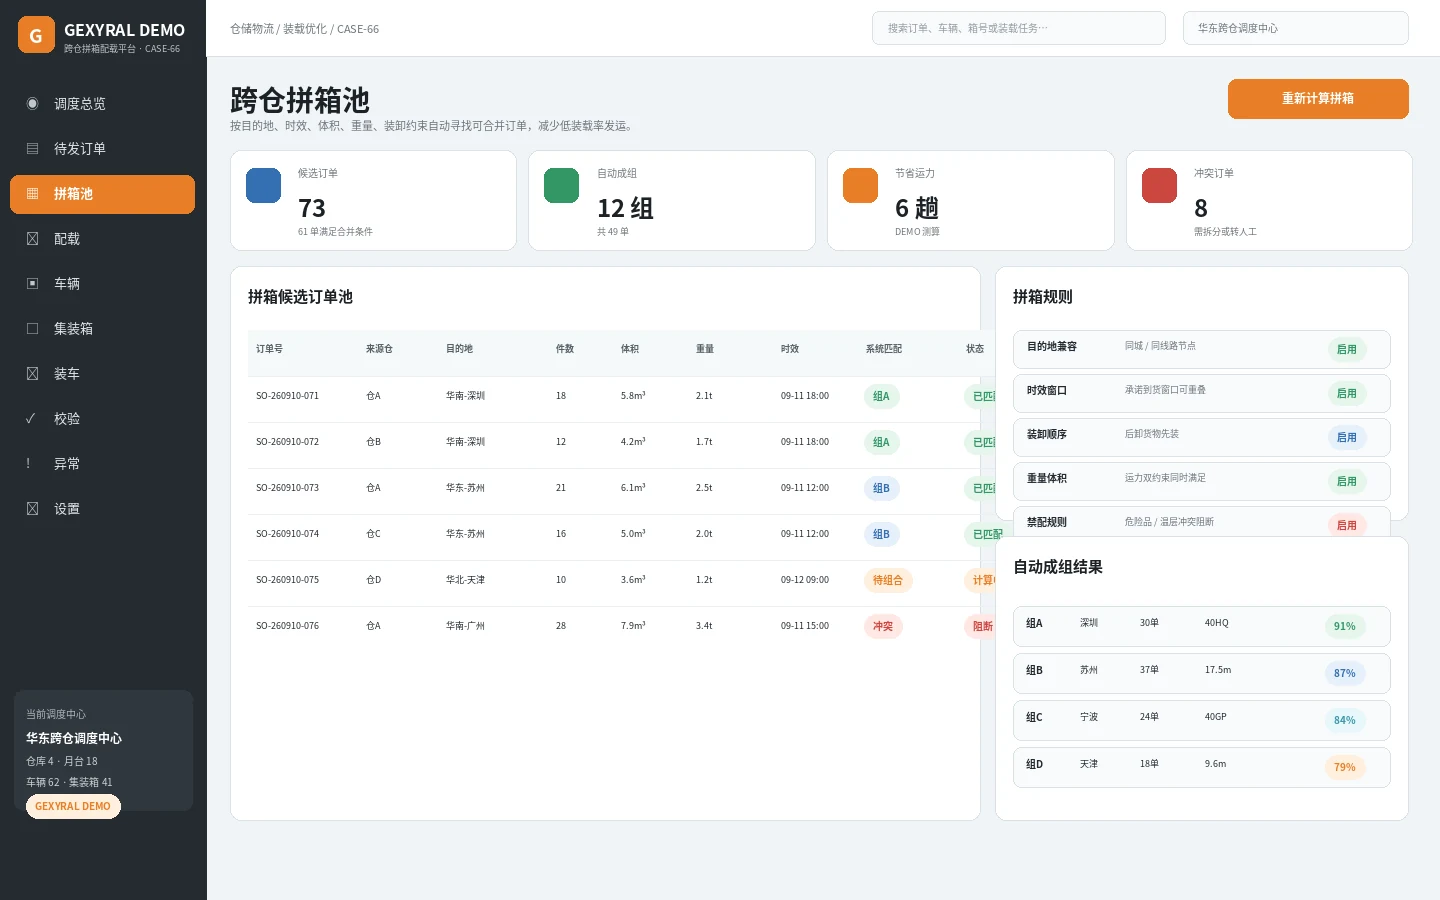Click 华南-广州 destination cell
The width and height of the screenshot is (1440, 900).
(465, 626)
